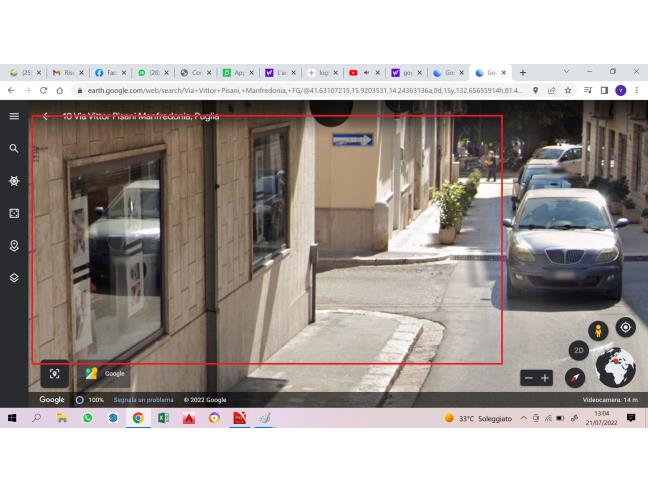Click the browser forward arrow
This screenshot has width=648, height=492.
27,90
